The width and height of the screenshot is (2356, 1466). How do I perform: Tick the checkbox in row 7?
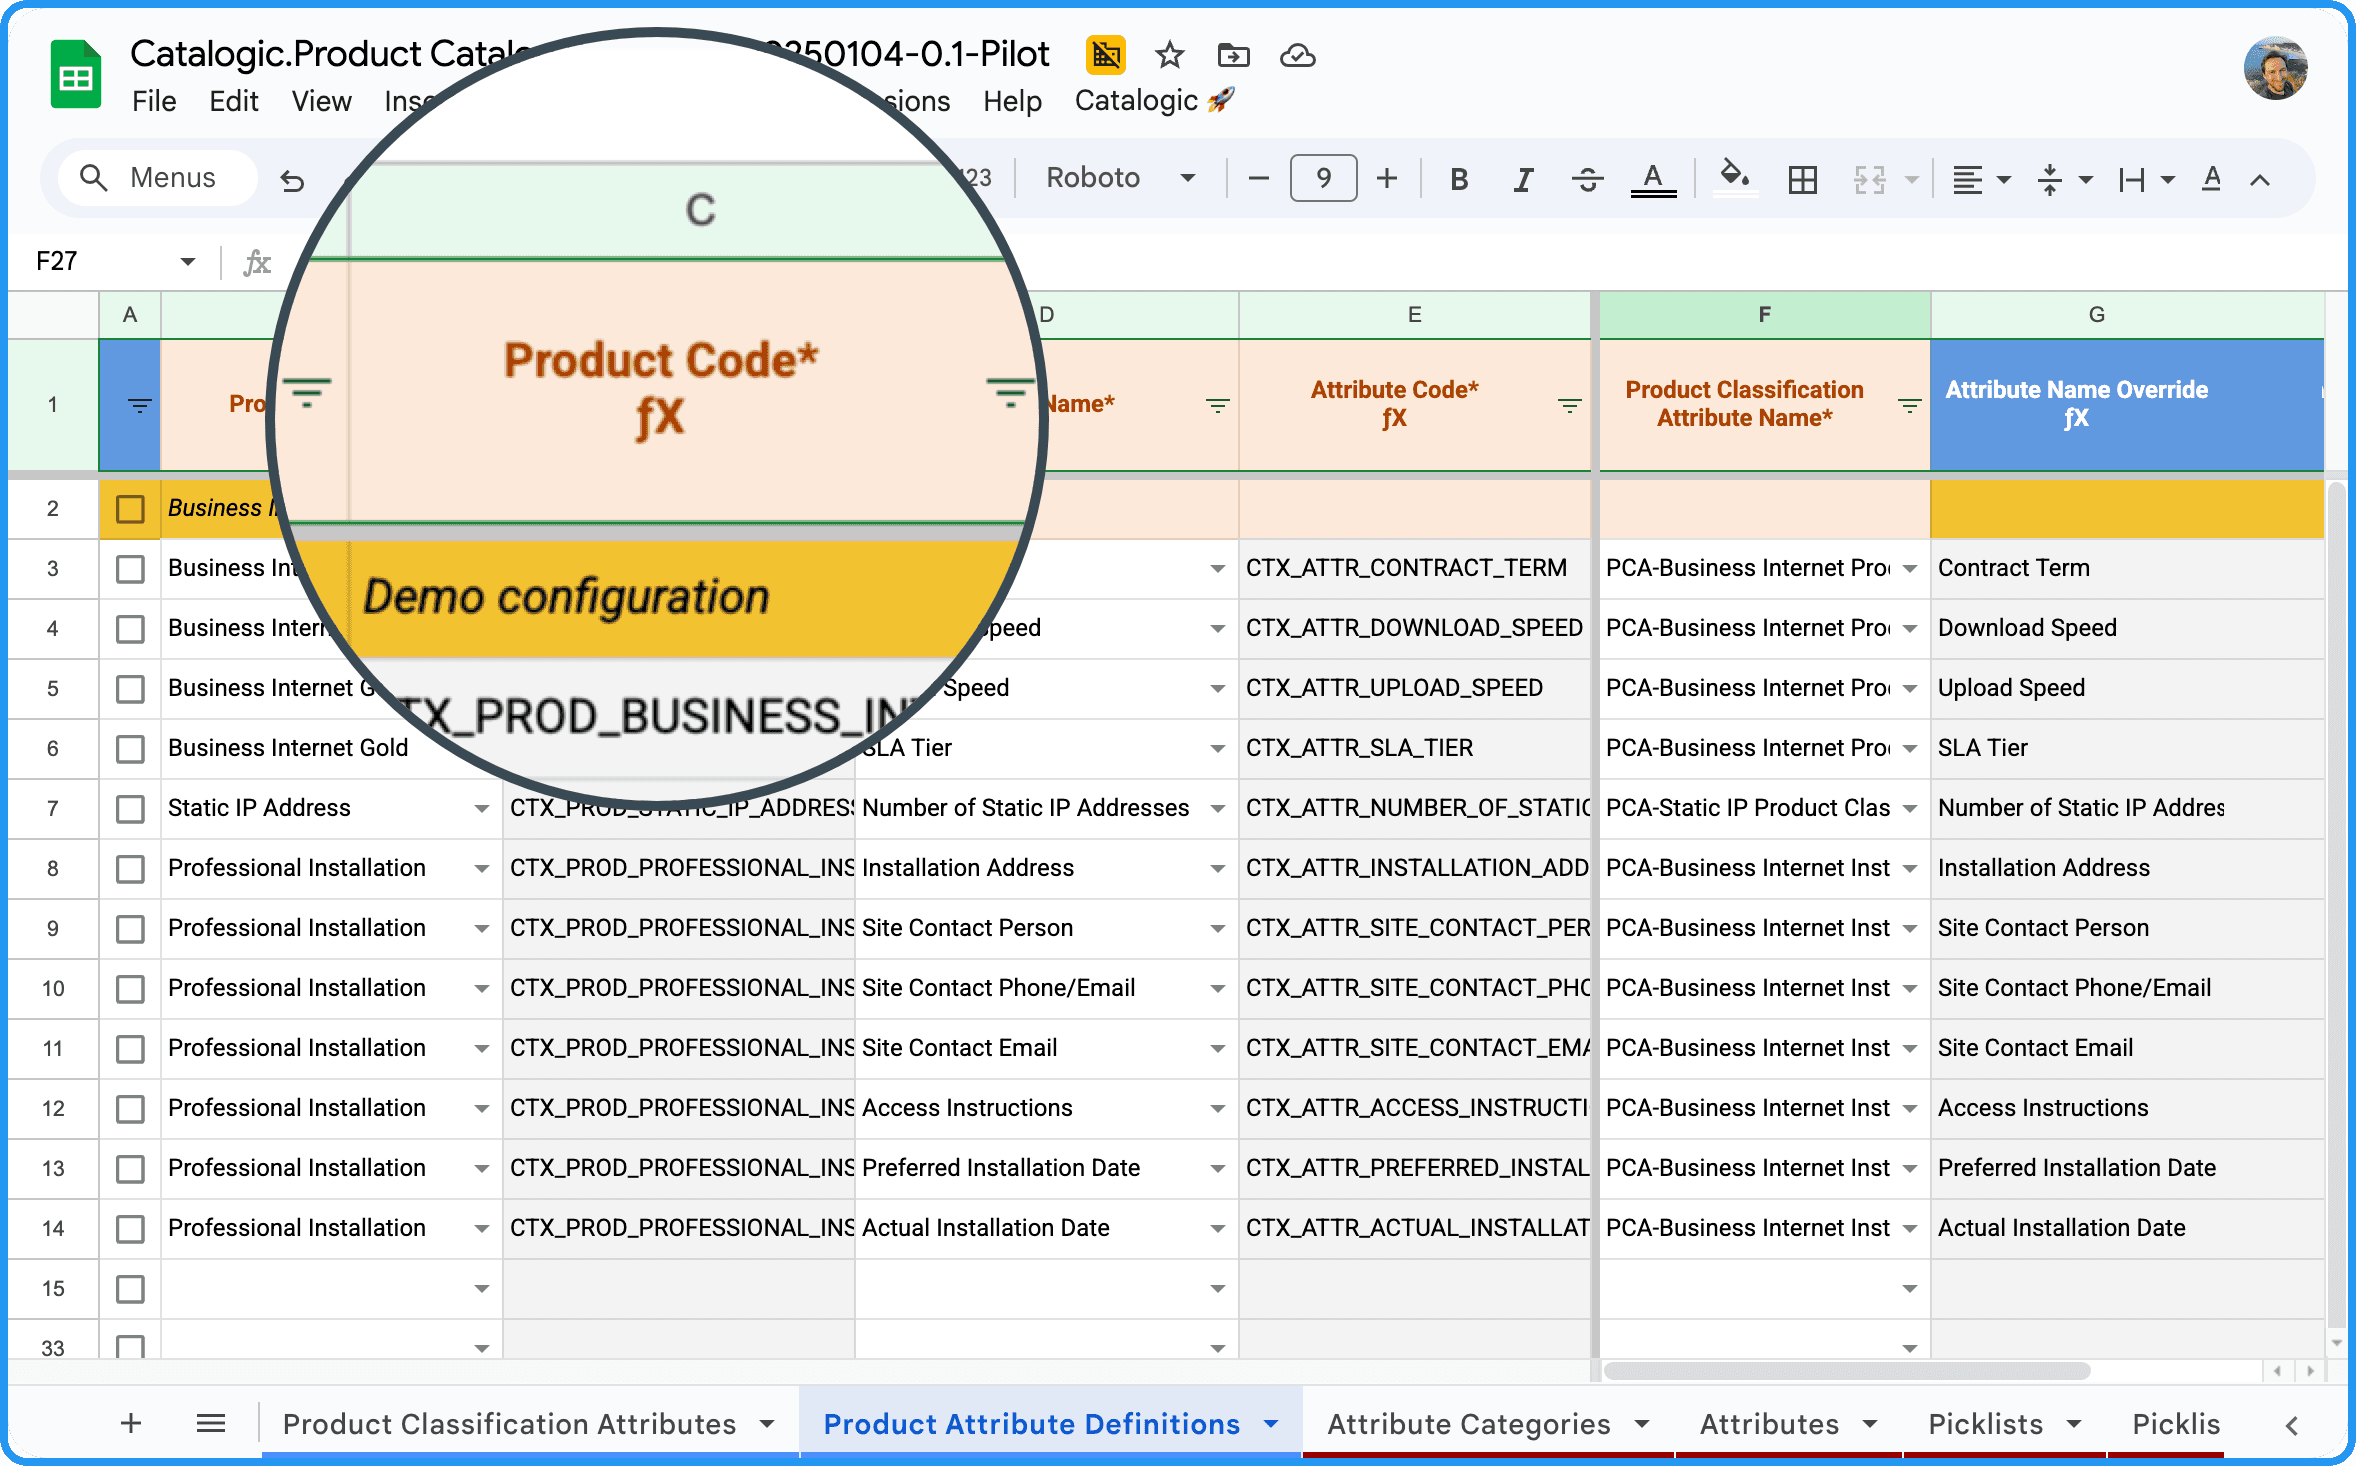click(x=130, y=809)
